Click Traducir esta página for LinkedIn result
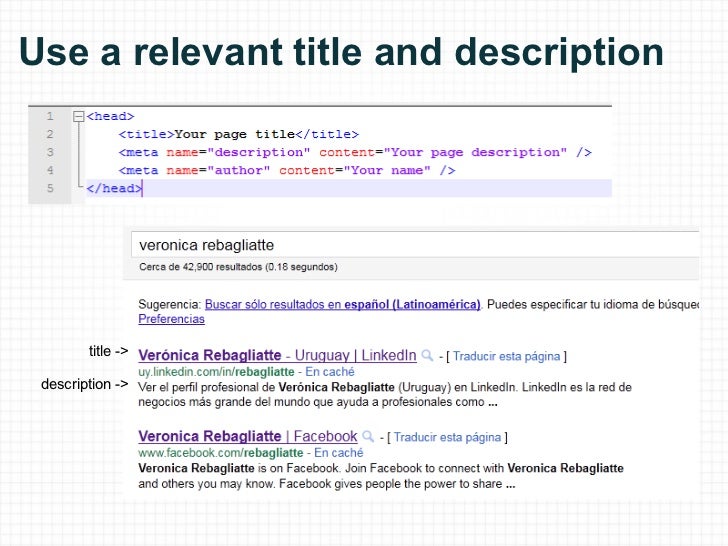 pyautogui.click(x=507, y=356)
